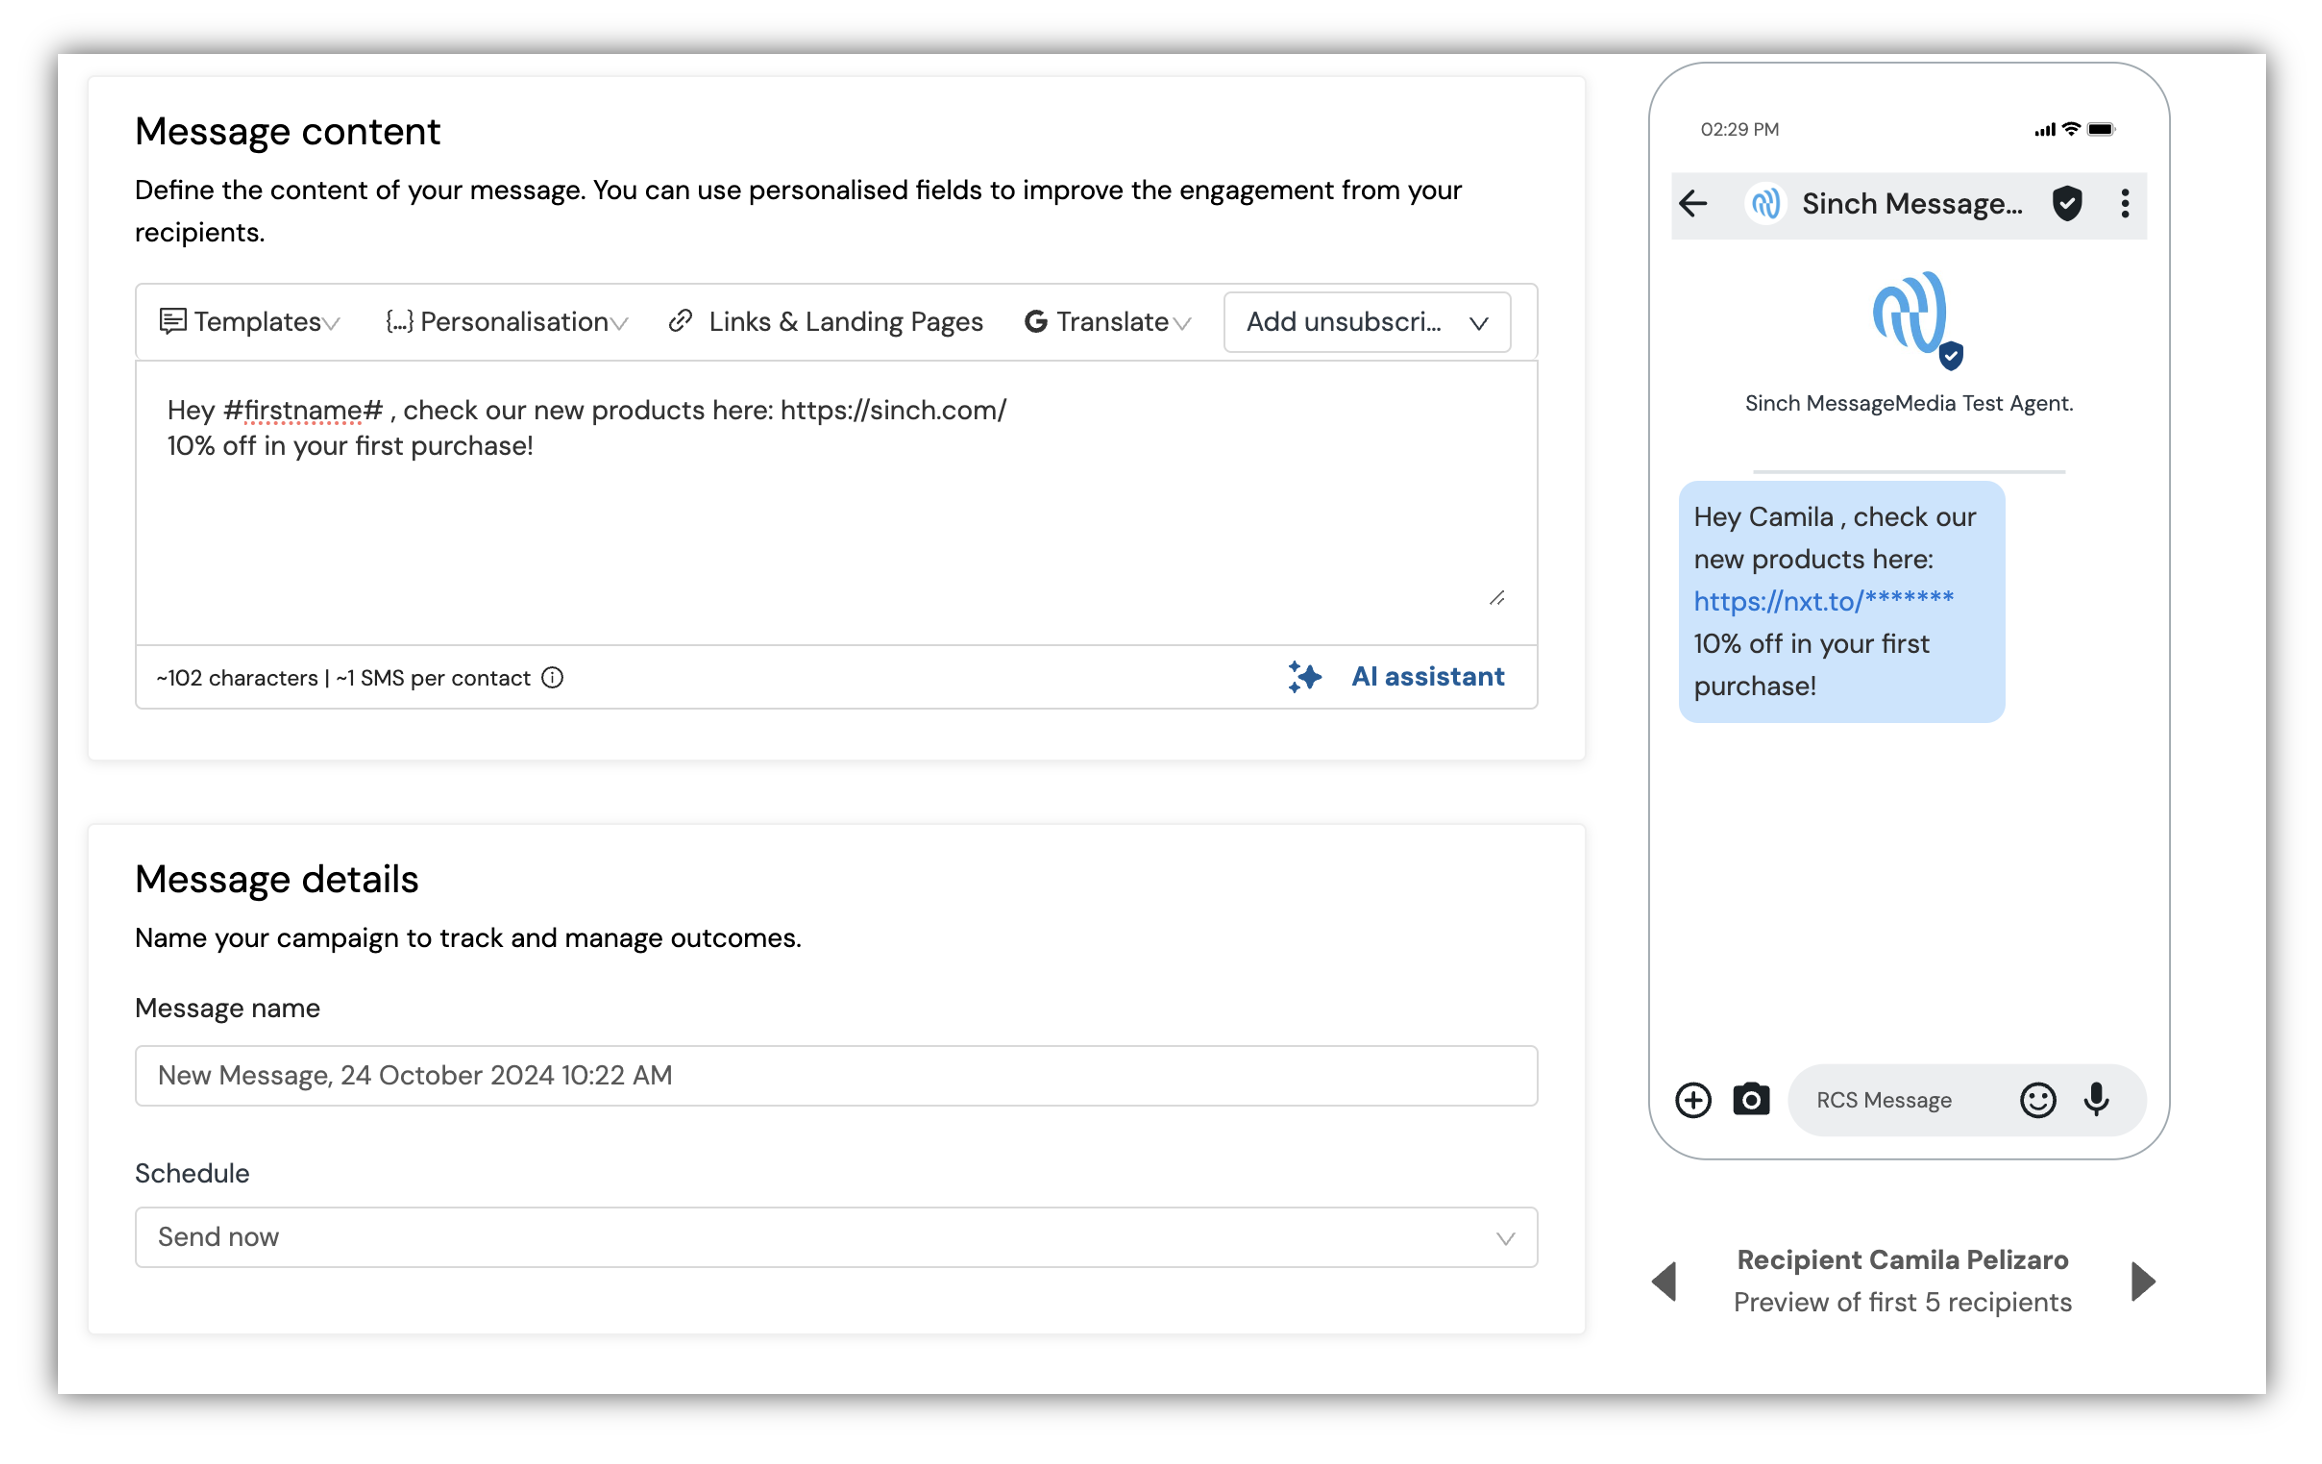
Task: Click the textarea resize handle
Action: coord(1496,598)
